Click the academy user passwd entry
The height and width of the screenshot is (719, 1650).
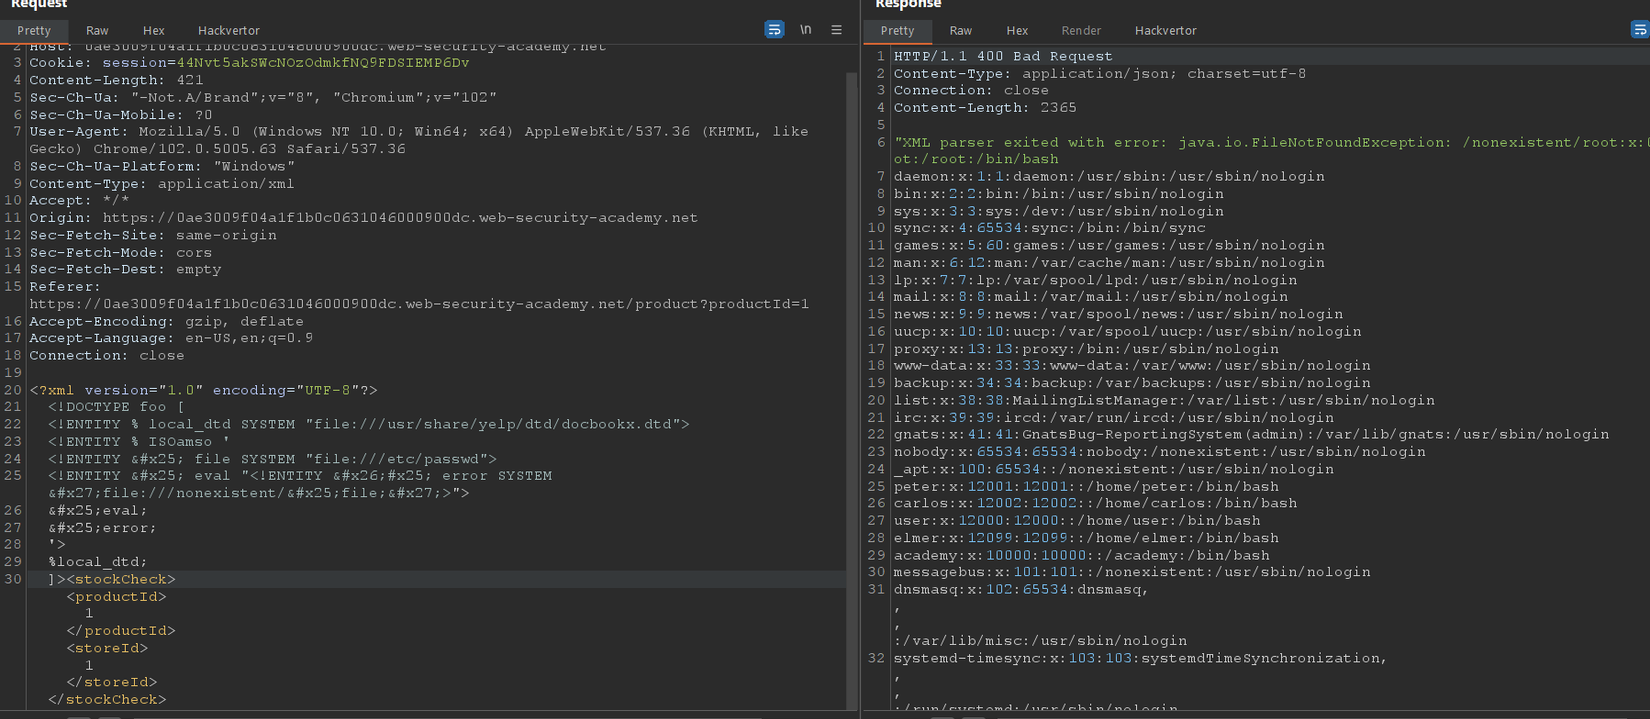(1081, 556)
